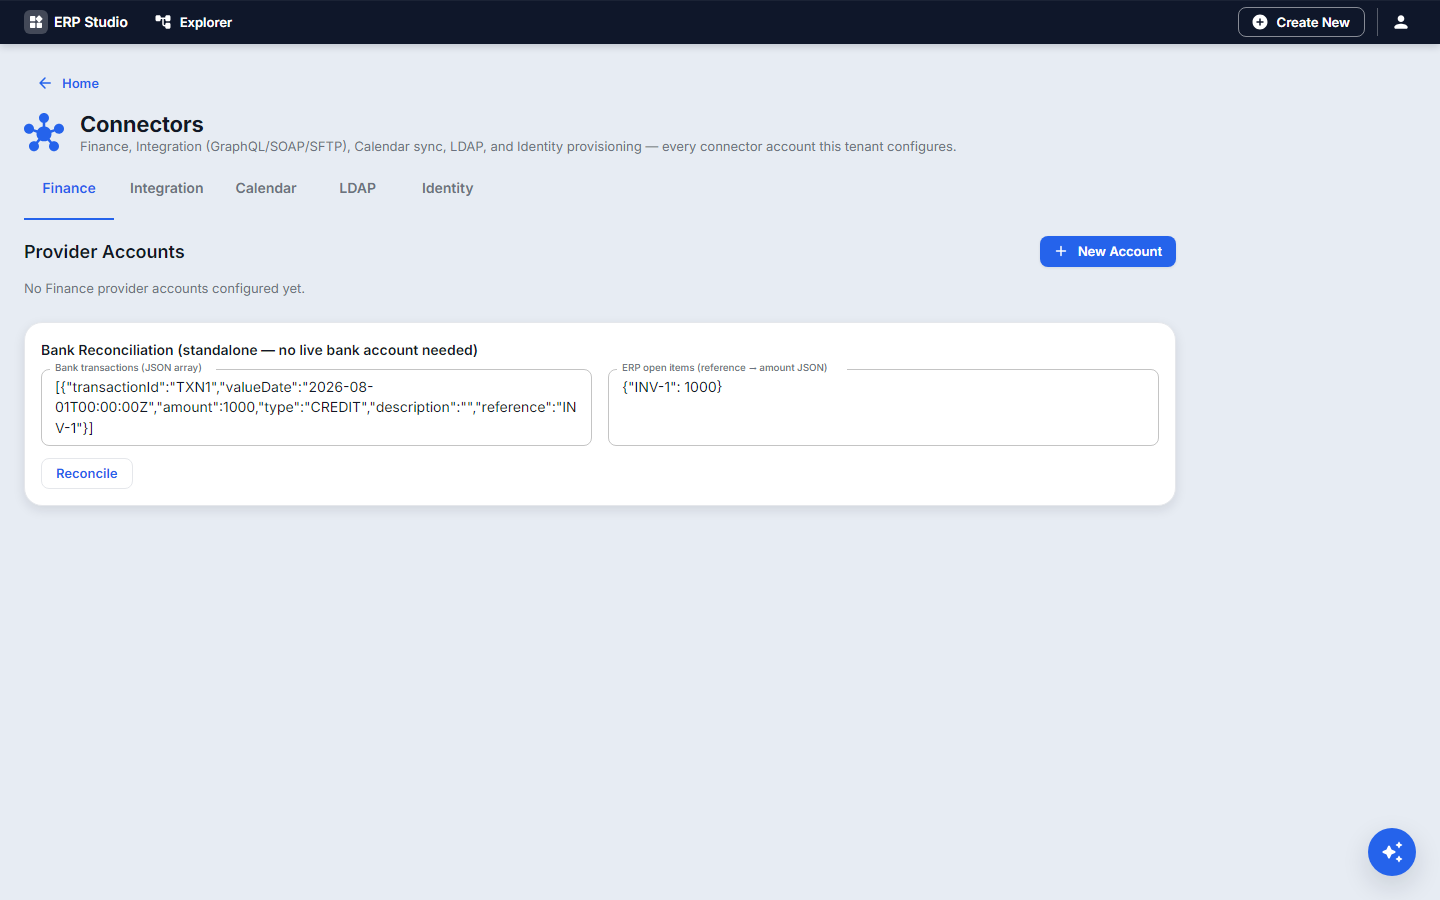Click the Connectors page title
The width and height of the screenshot is (1440, 900).
(142, 124)
